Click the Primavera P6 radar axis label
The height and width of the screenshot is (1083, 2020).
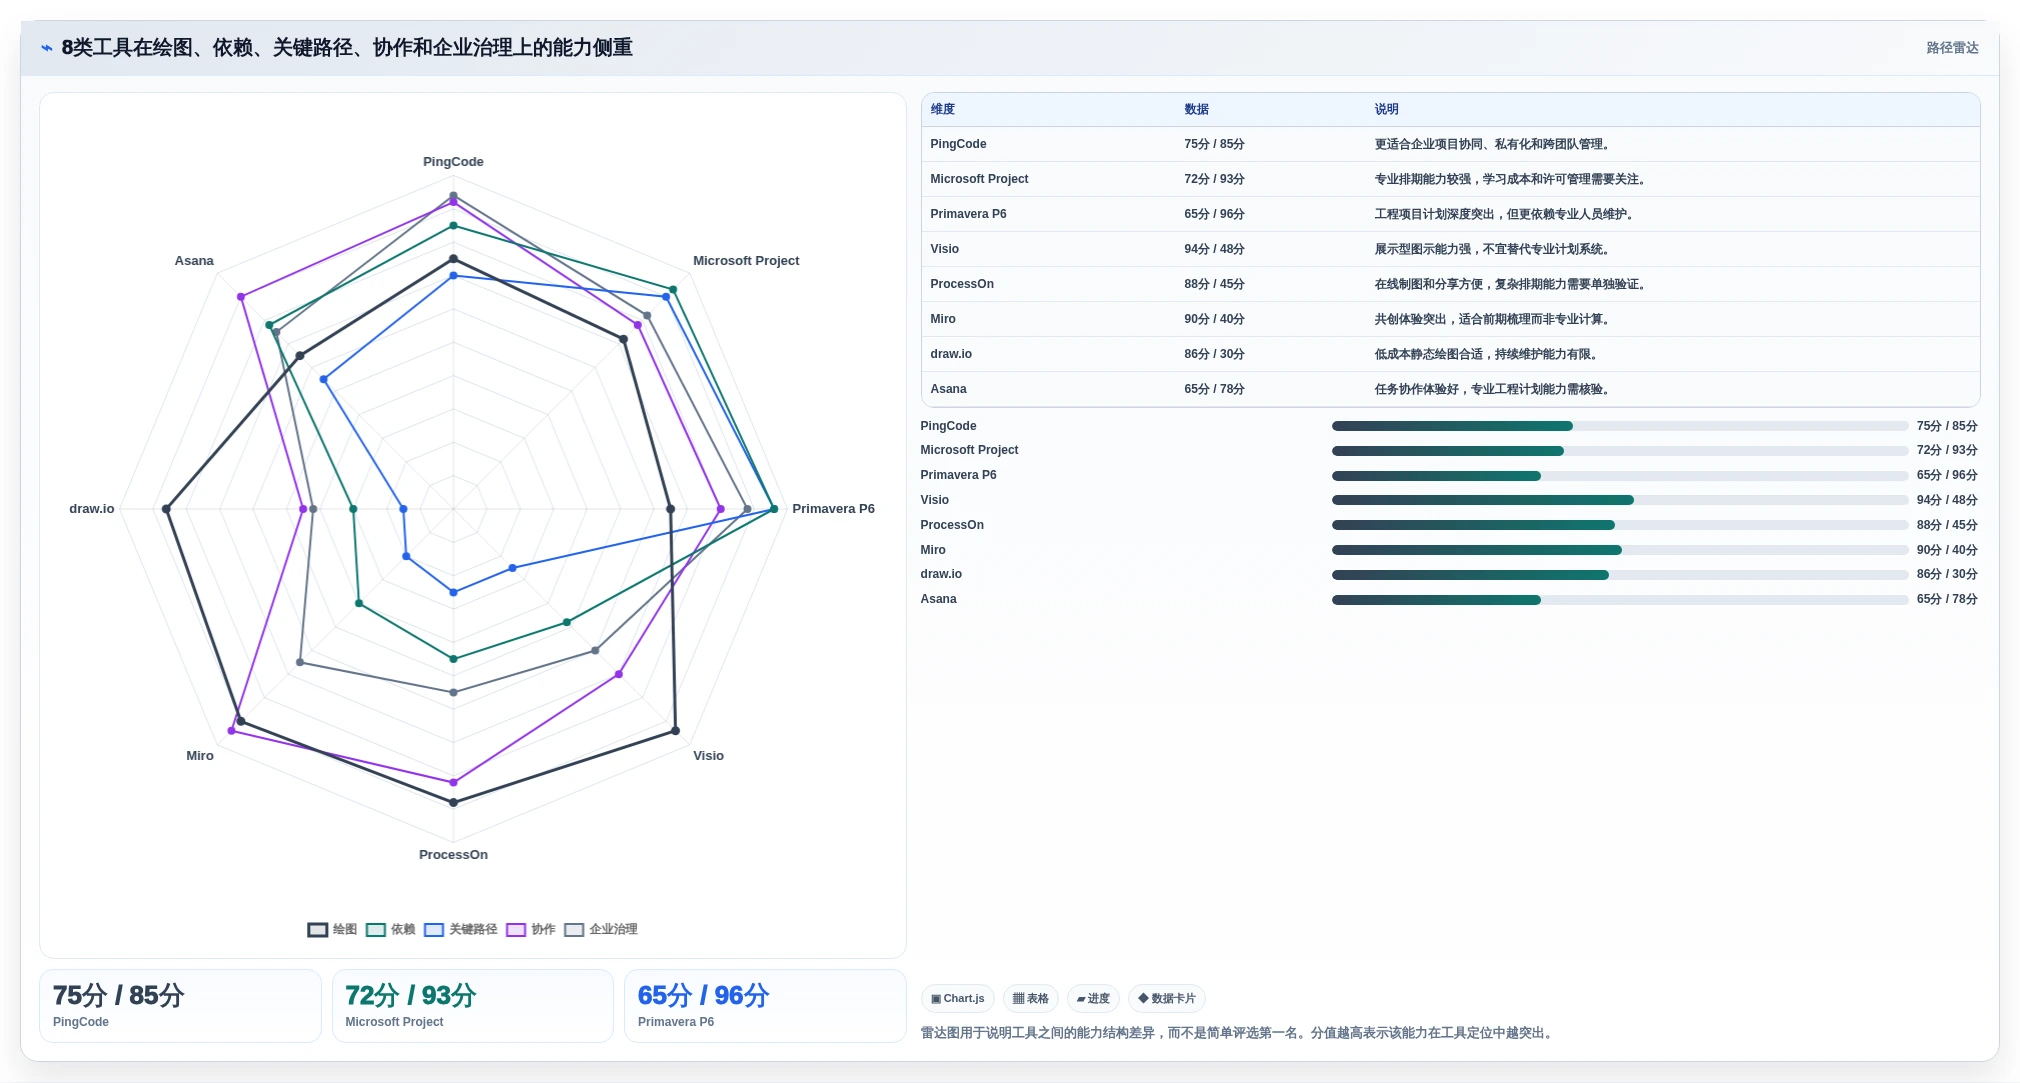(x=833, y=509)
